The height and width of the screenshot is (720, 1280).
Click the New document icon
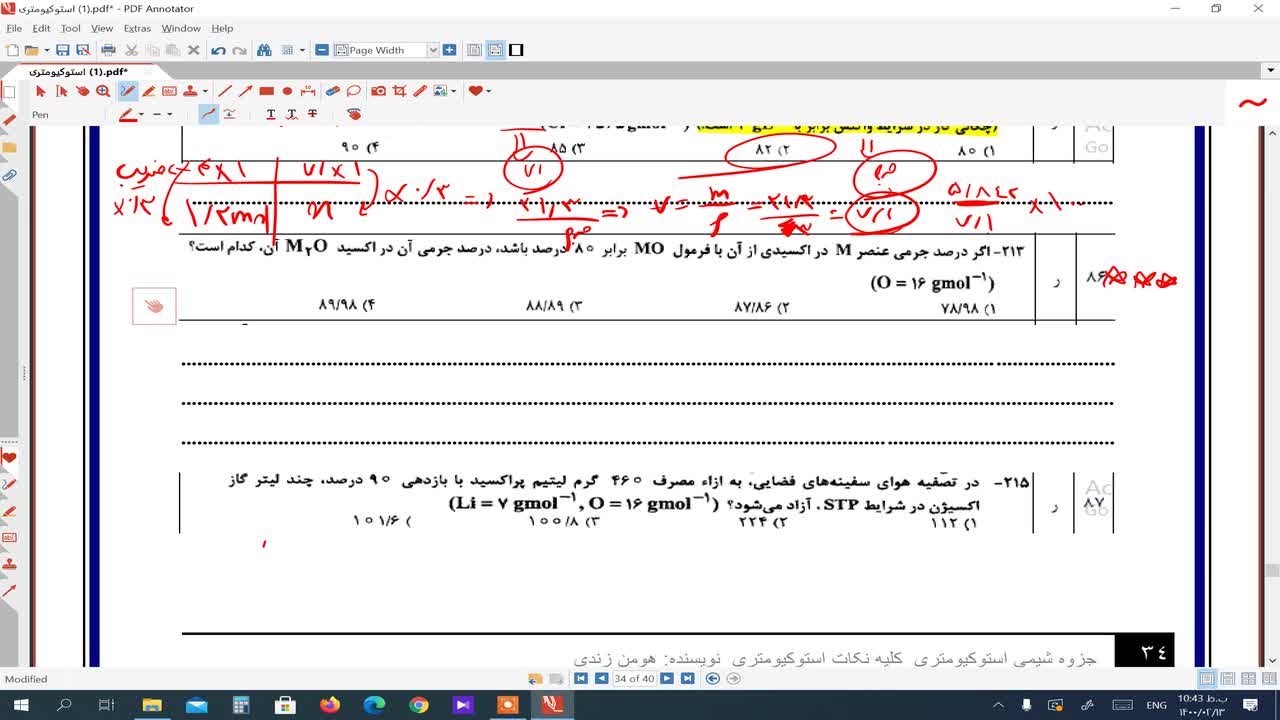tap(12, 50)
